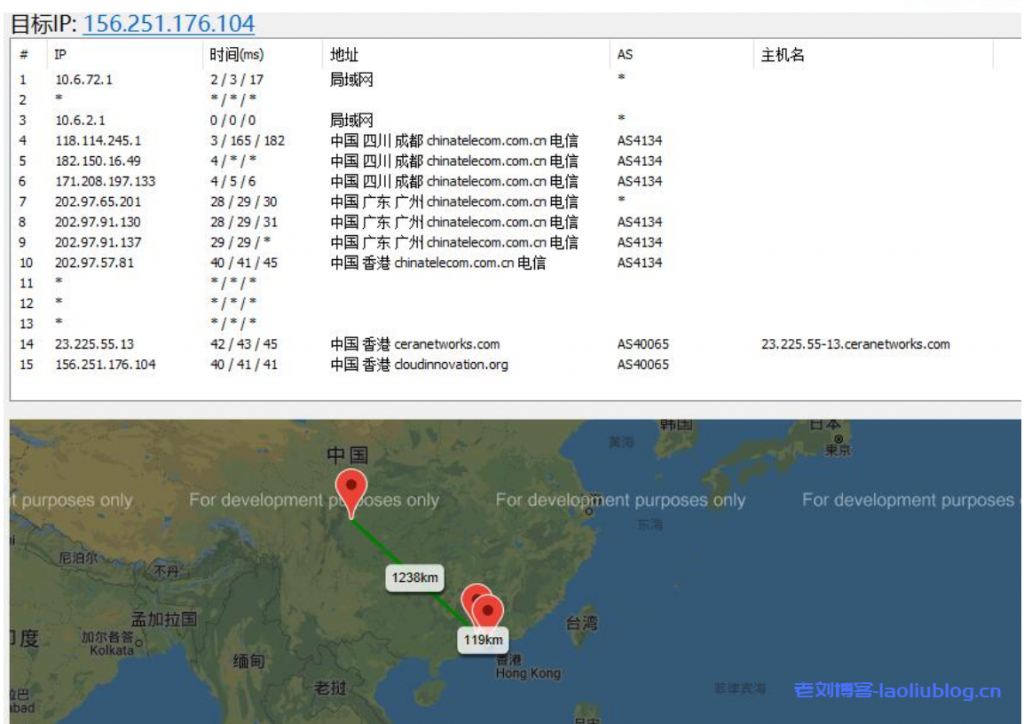Select hop row with IP 202.97.57.81
1024x724 pixels.
coord(94,263)
